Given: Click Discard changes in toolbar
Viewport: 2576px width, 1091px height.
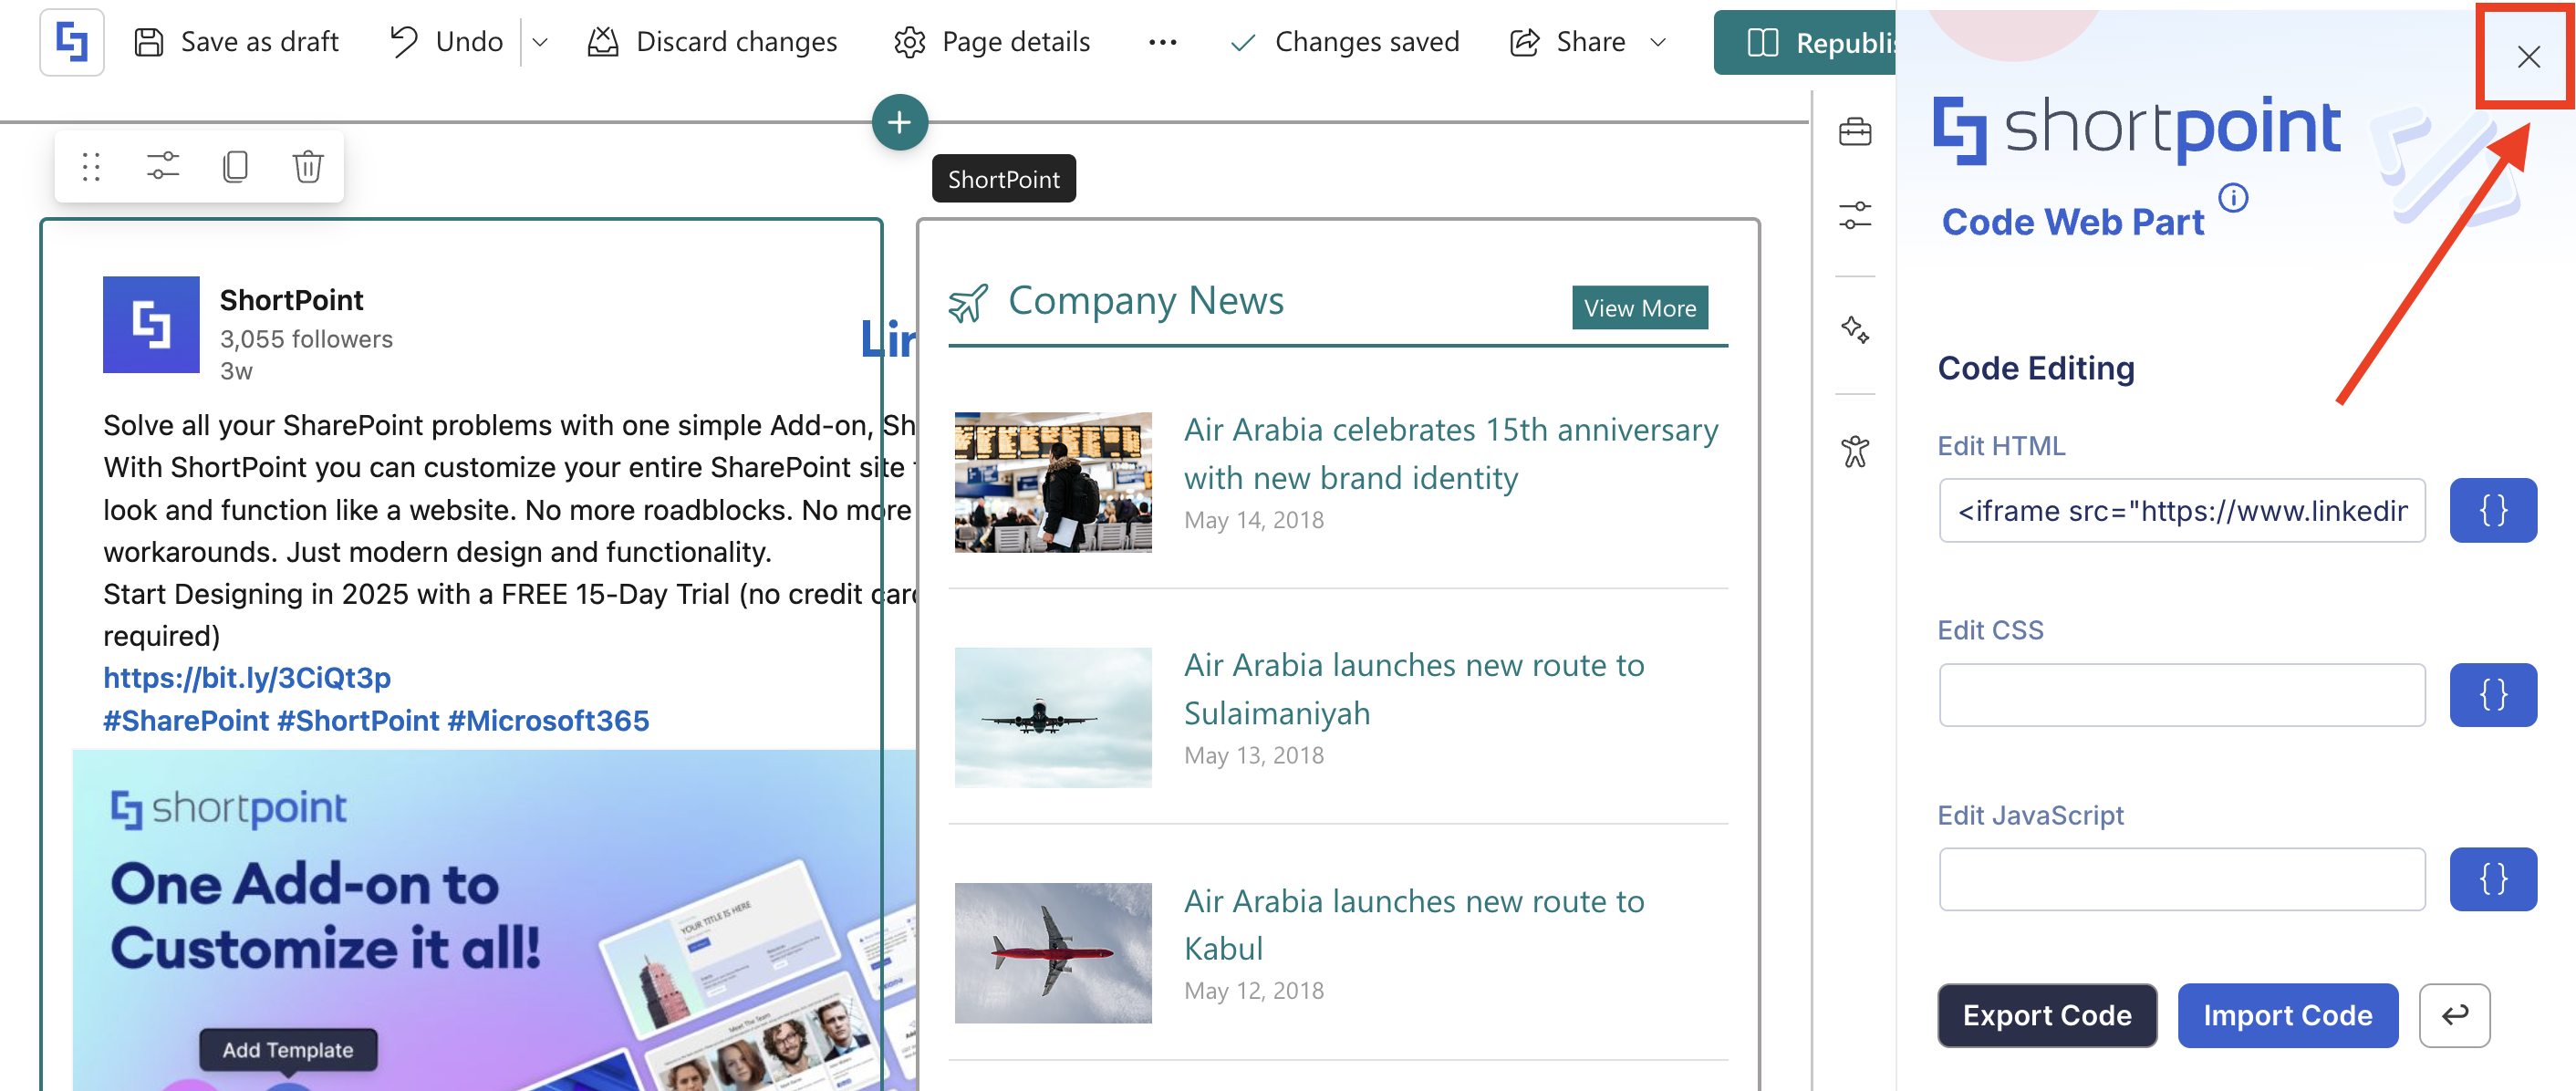Looking at the screenshot, I should (x=712, y=42).
